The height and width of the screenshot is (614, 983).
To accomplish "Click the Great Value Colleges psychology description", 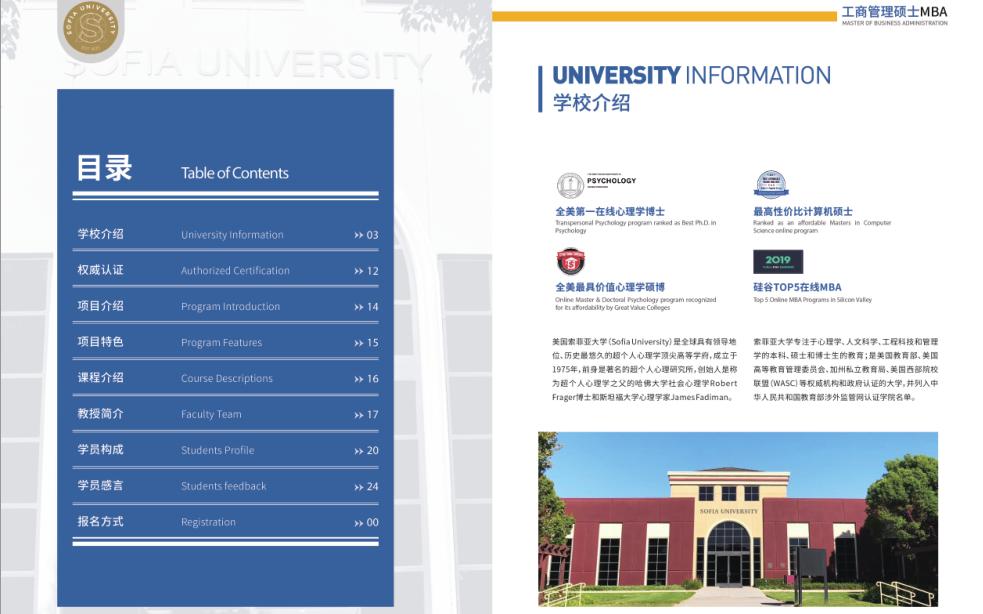I will pos(635,304).
